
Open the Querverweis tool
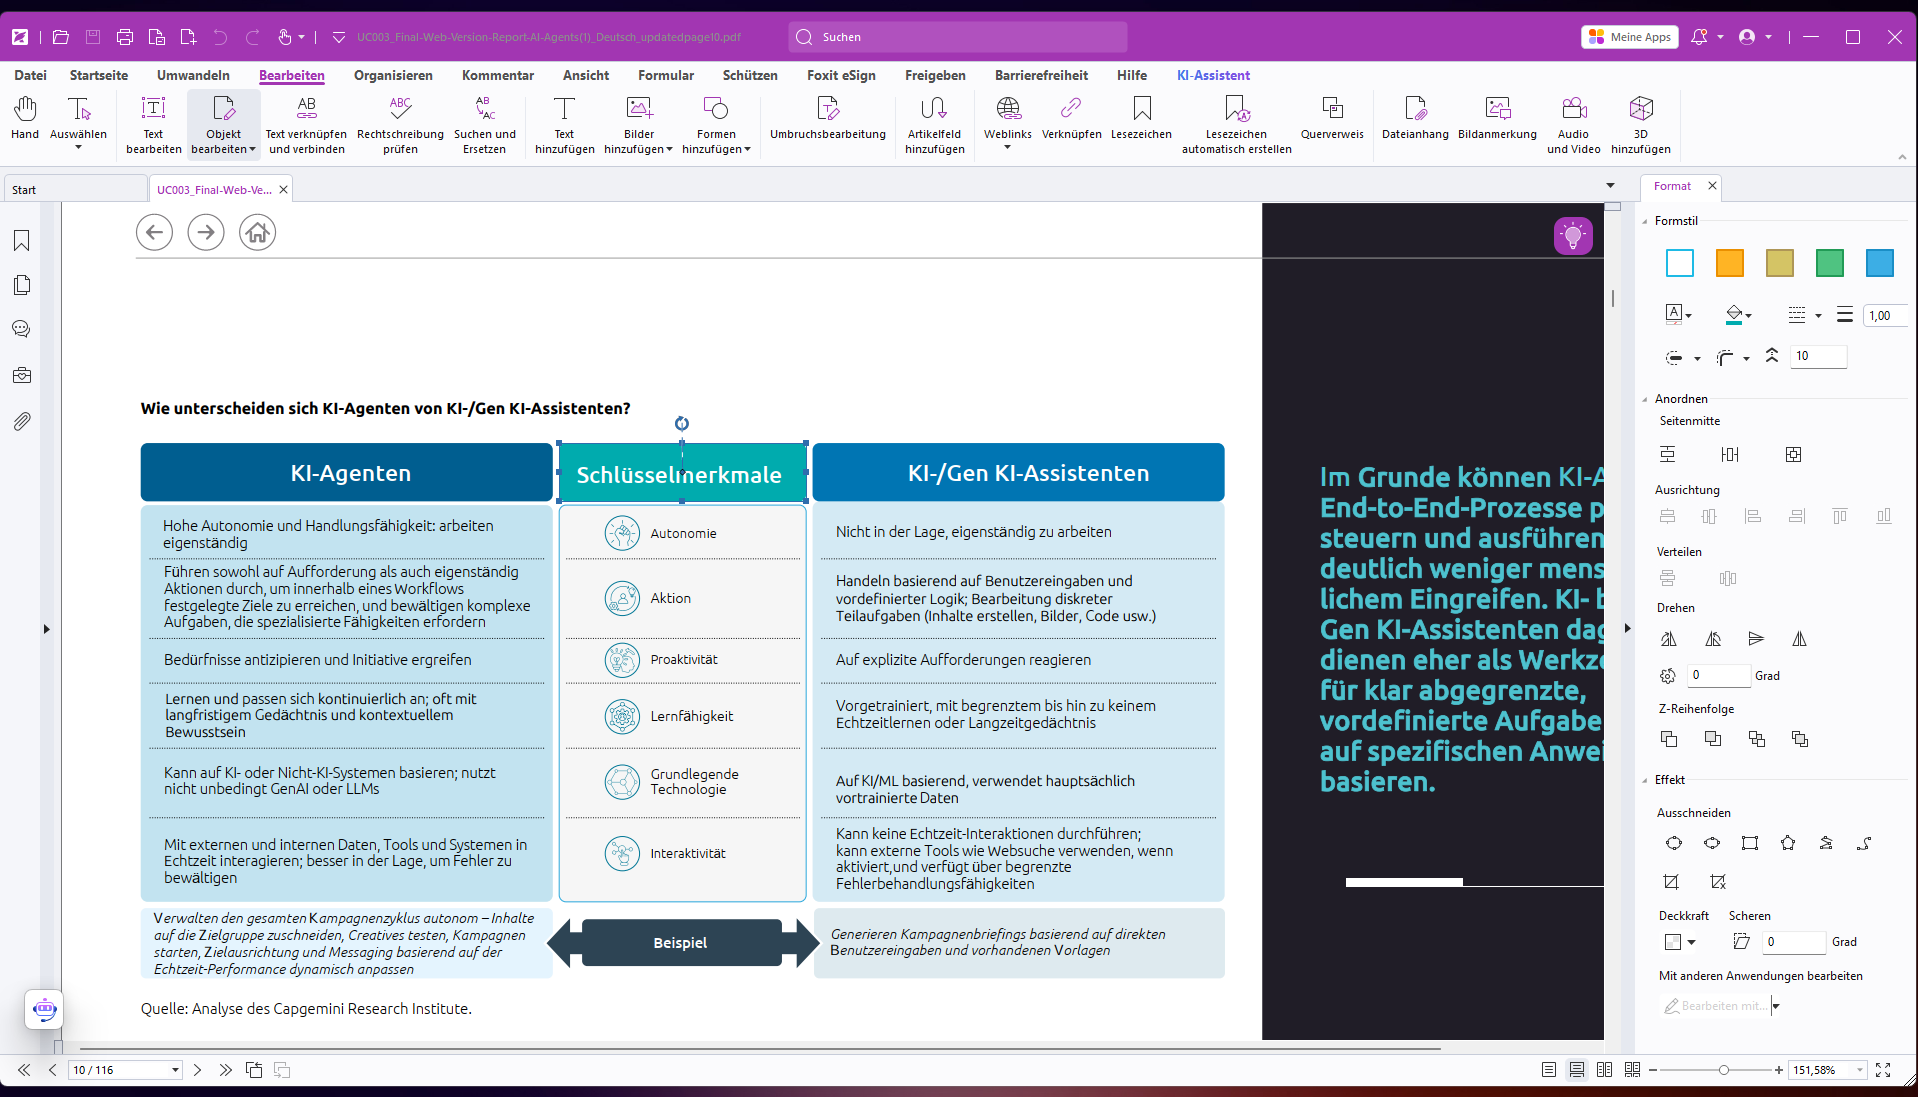(x=1332, y=118)
